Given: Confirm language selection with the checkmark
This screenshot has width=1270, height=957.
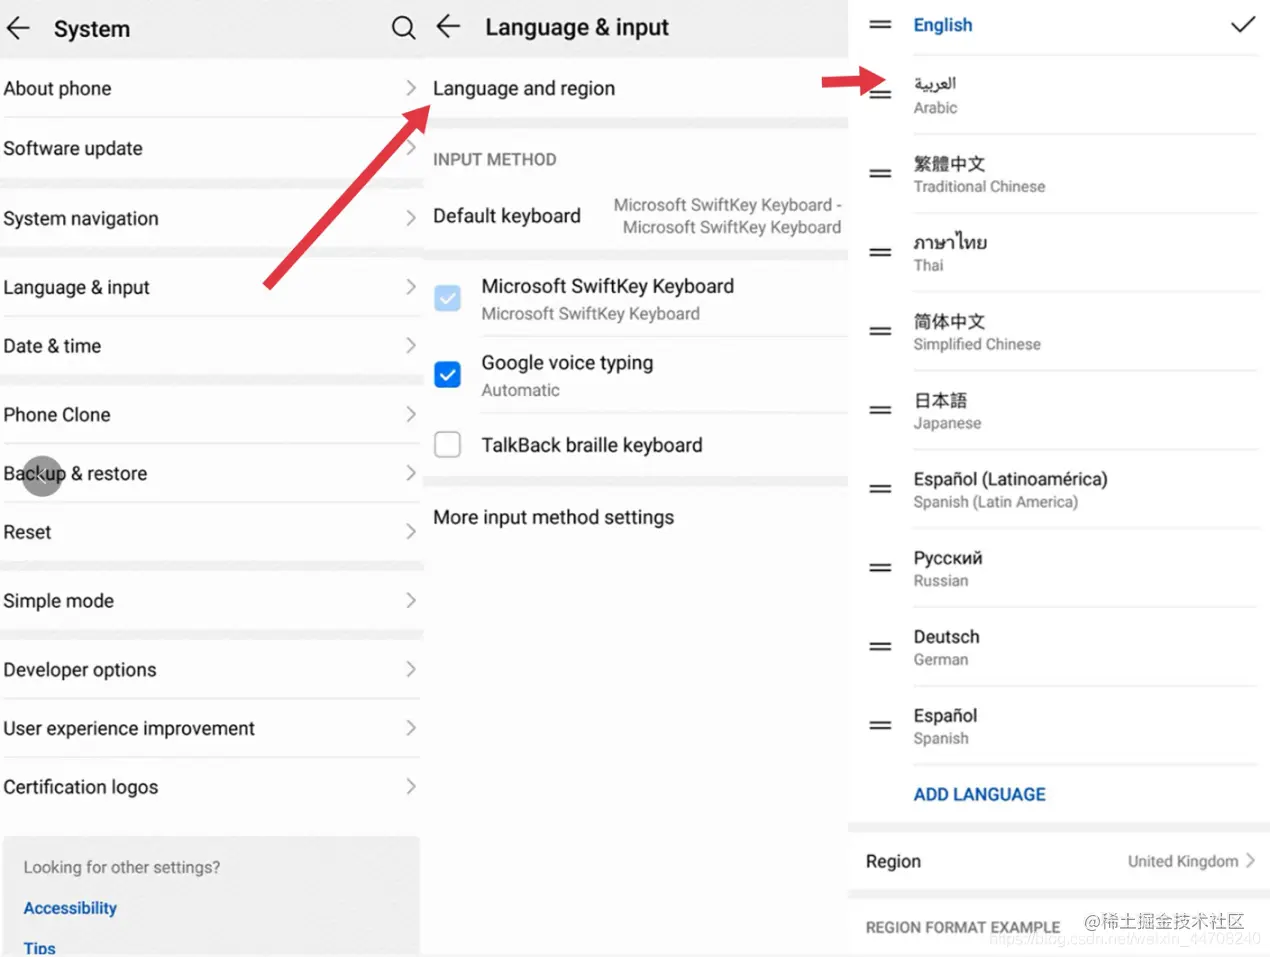Looking at the screenshot, I should click(1242, 24).
